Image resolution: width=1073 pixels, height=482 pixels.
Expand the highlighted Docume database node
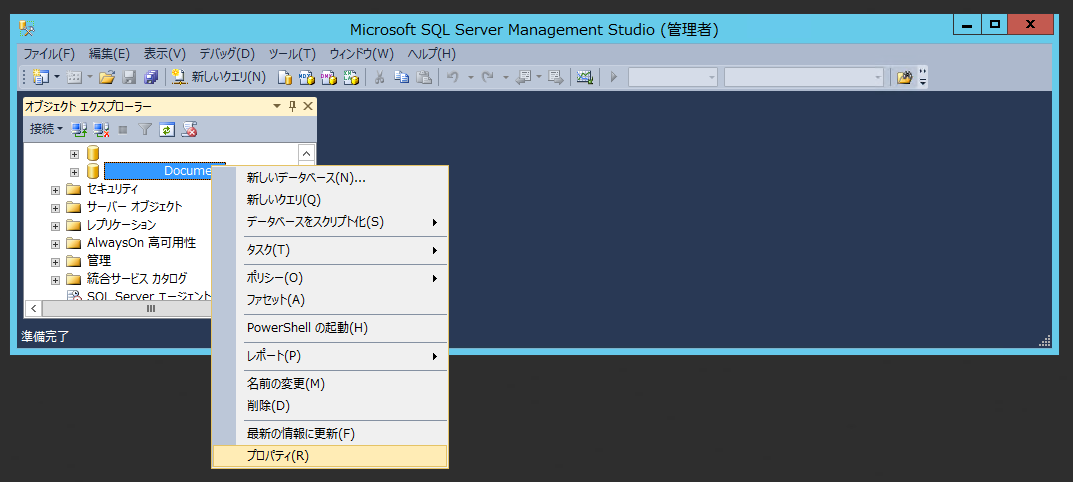(x=75, y=172)
